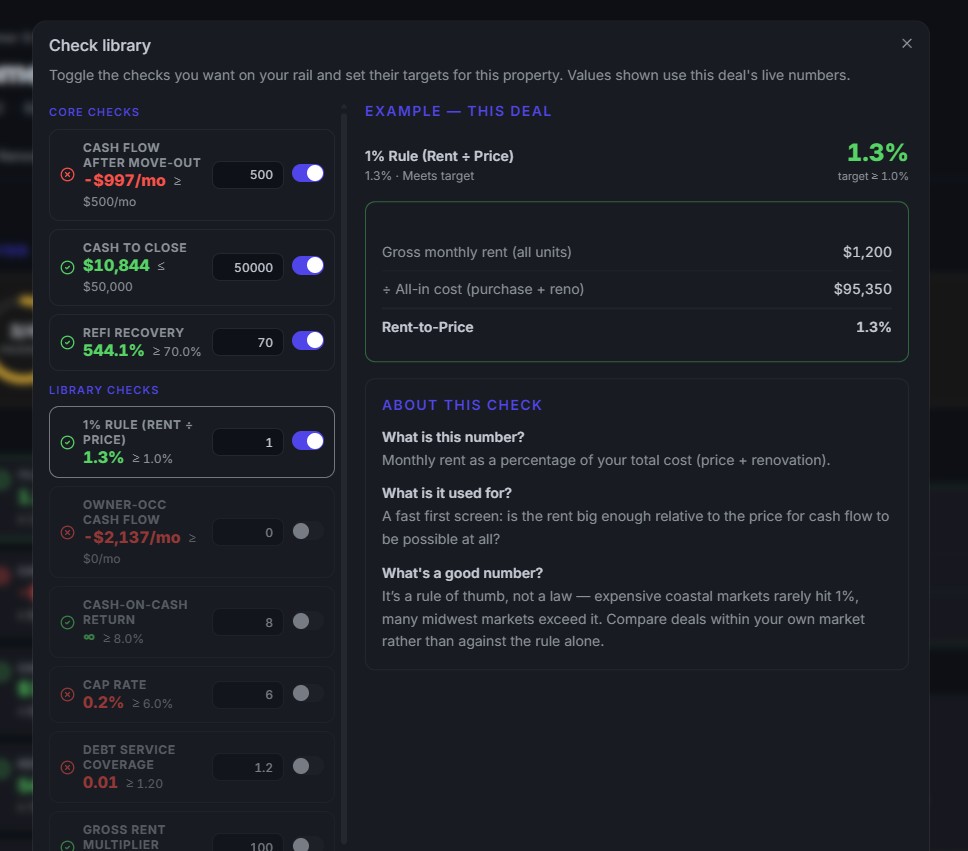Click the red fail icon beside Owner-Occ Cash Flow
968x851 pixels.
[x=68, y=532]
